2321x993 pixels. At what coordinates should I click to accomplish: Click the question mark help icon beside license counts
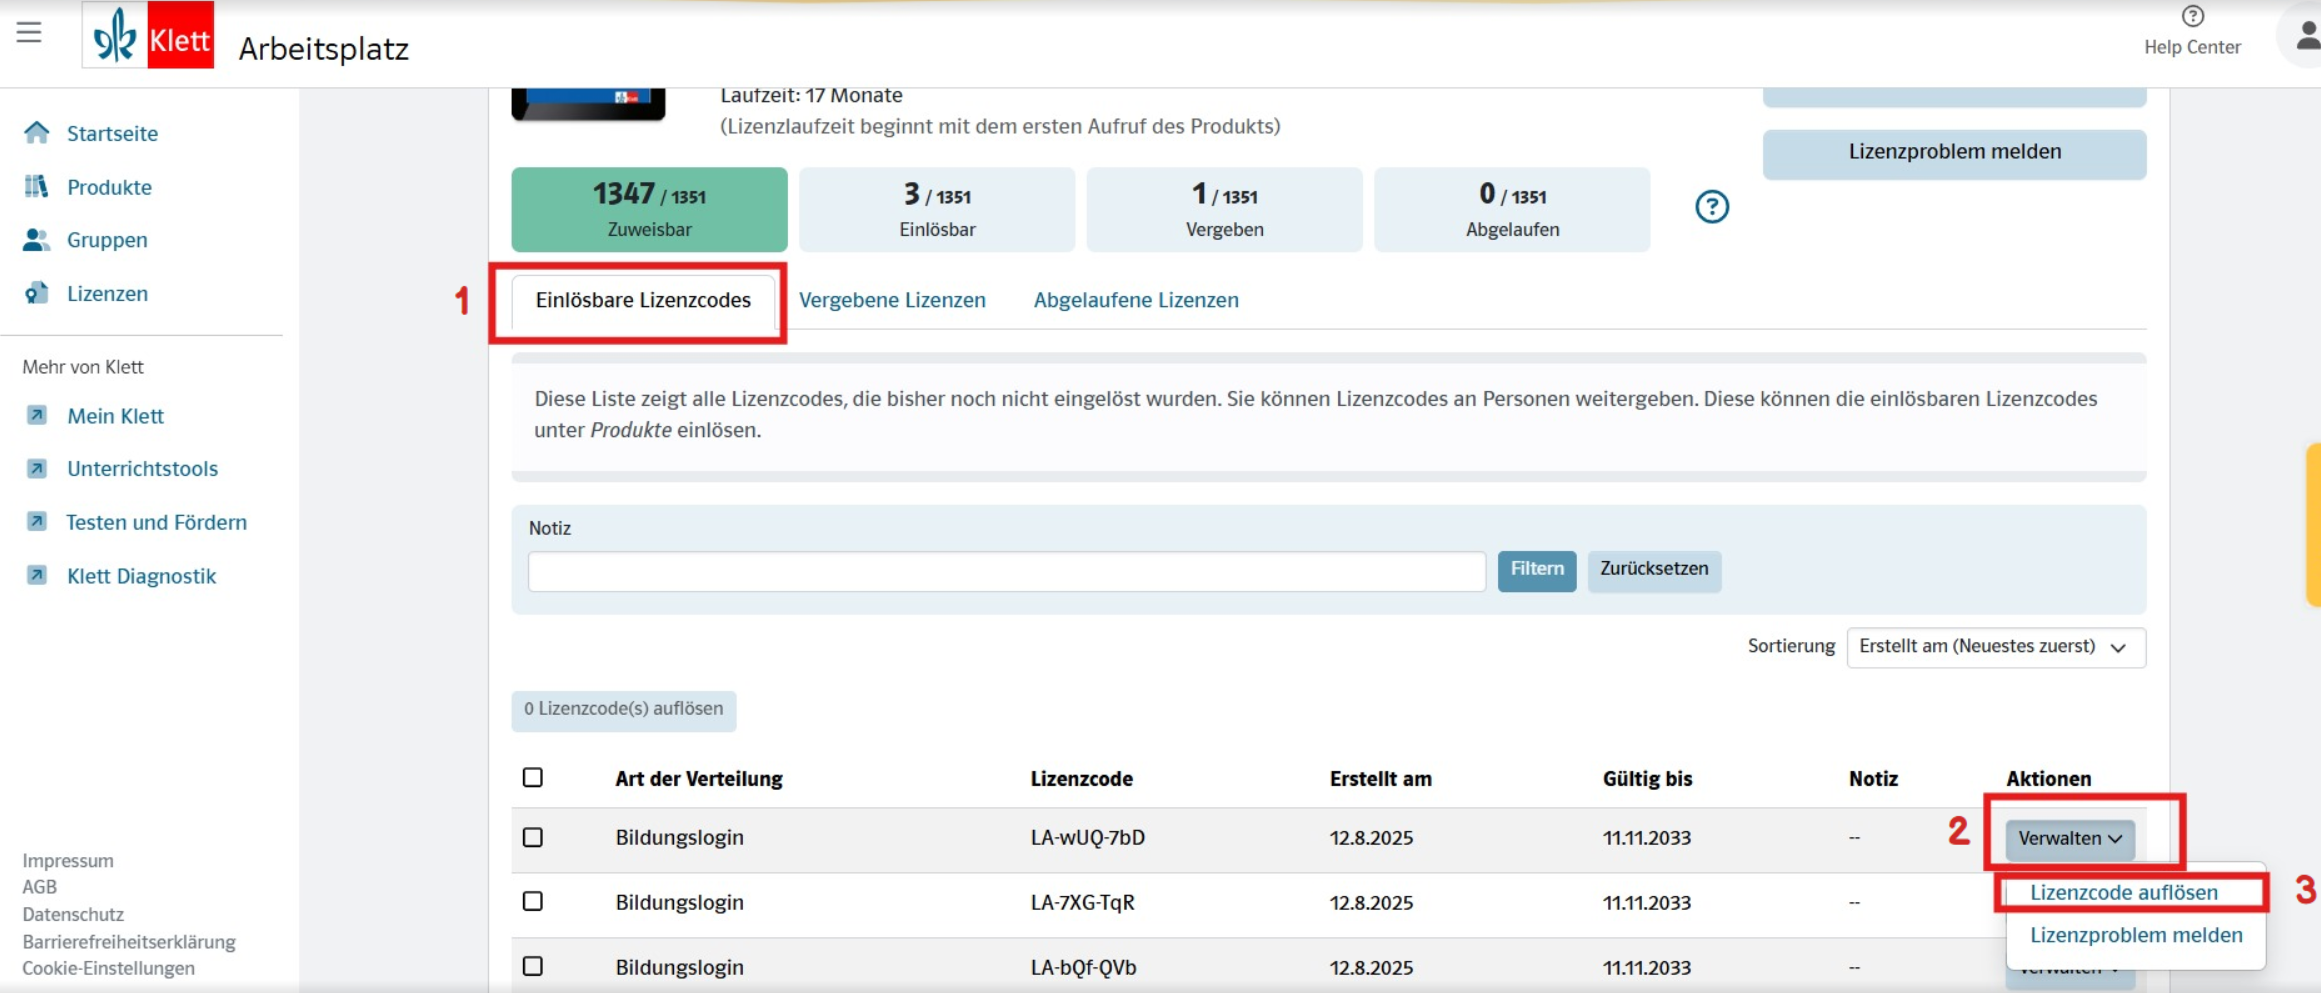(x=1711, y=207)
